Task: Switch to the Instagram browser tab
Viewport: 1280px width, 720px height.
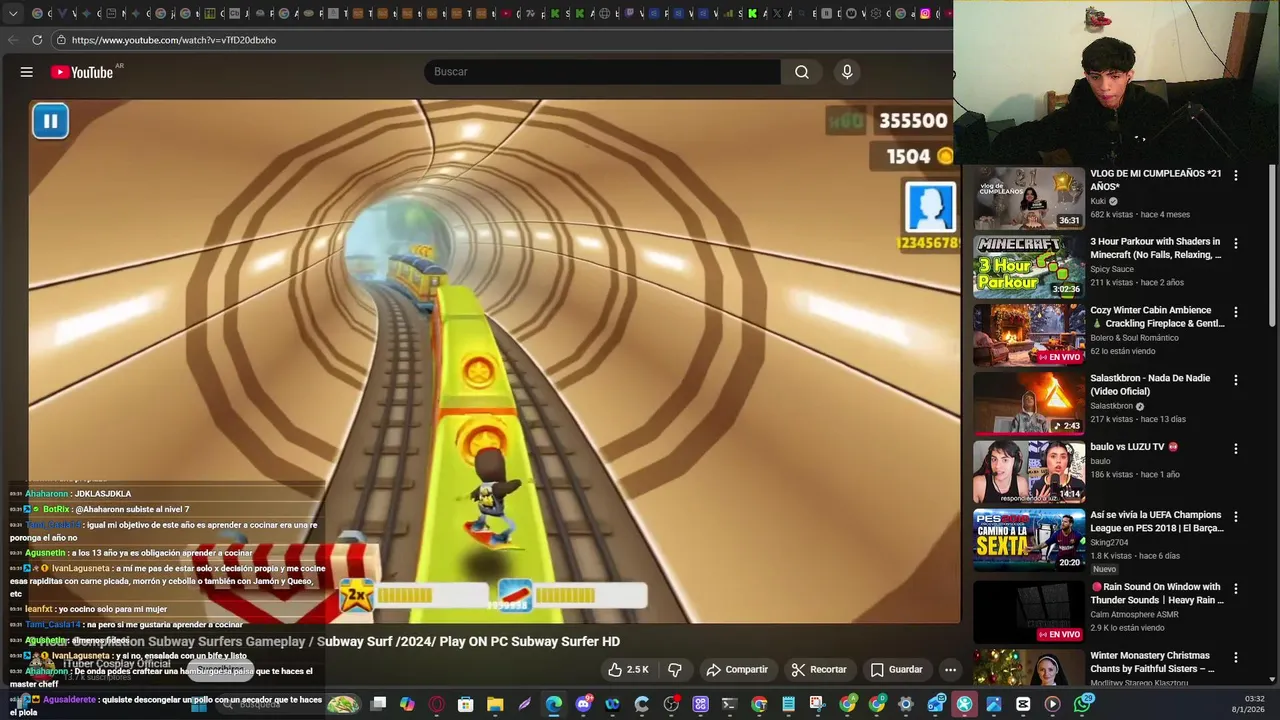Action: 925,13
